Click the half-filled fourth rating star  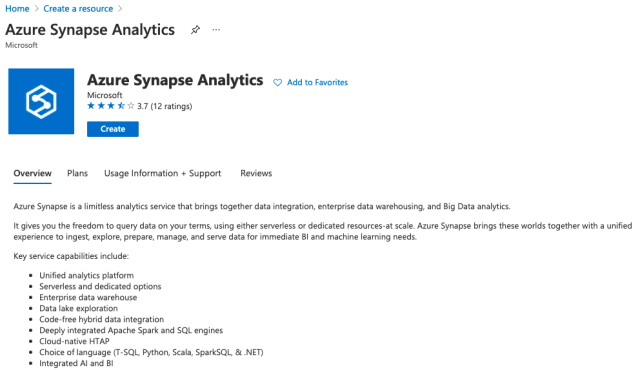(121, 106)
